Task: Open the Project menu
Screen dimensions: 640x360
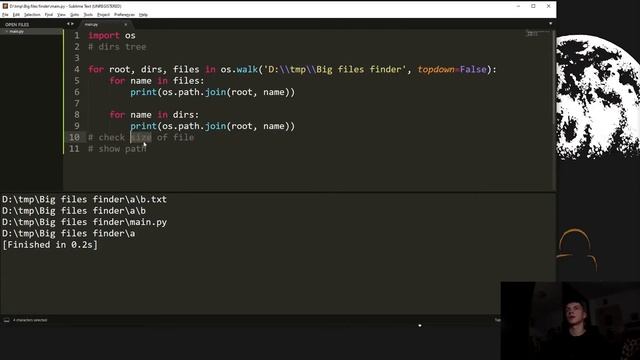Action: pyautogui.click(x=103, y=15)
